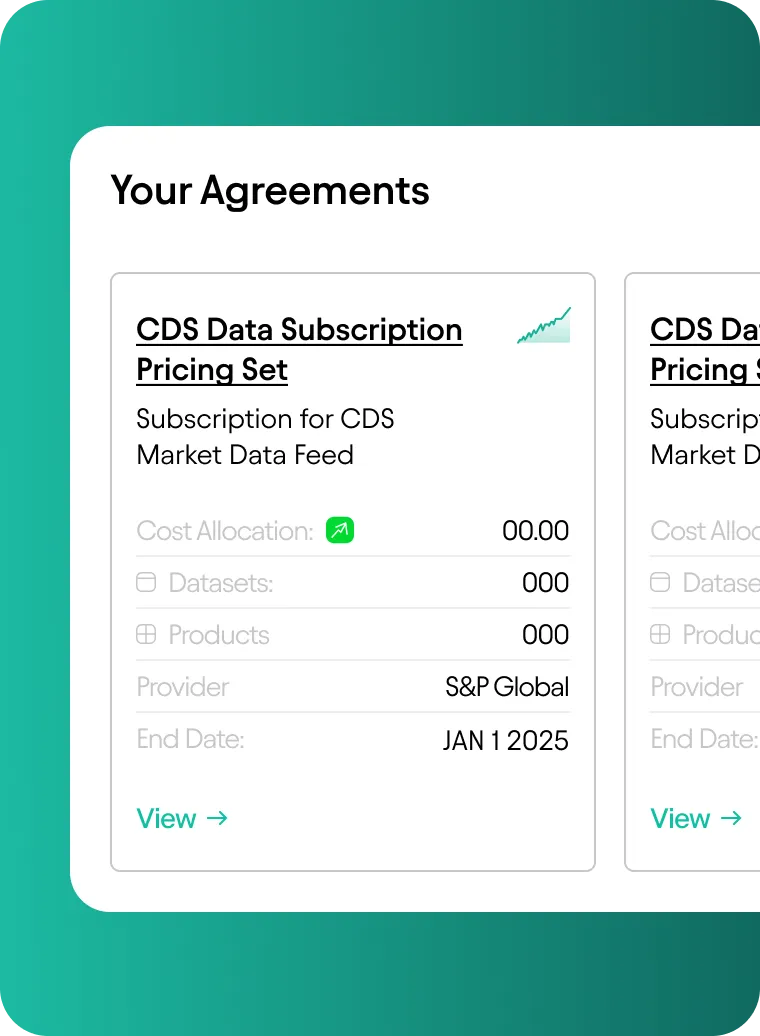Image resolution: width=760 pixels, height=1036 pixels.
Task: Open the CDS Data Subscription Pricing Set title
Action: pyautogui.click(x=299, y=349)
